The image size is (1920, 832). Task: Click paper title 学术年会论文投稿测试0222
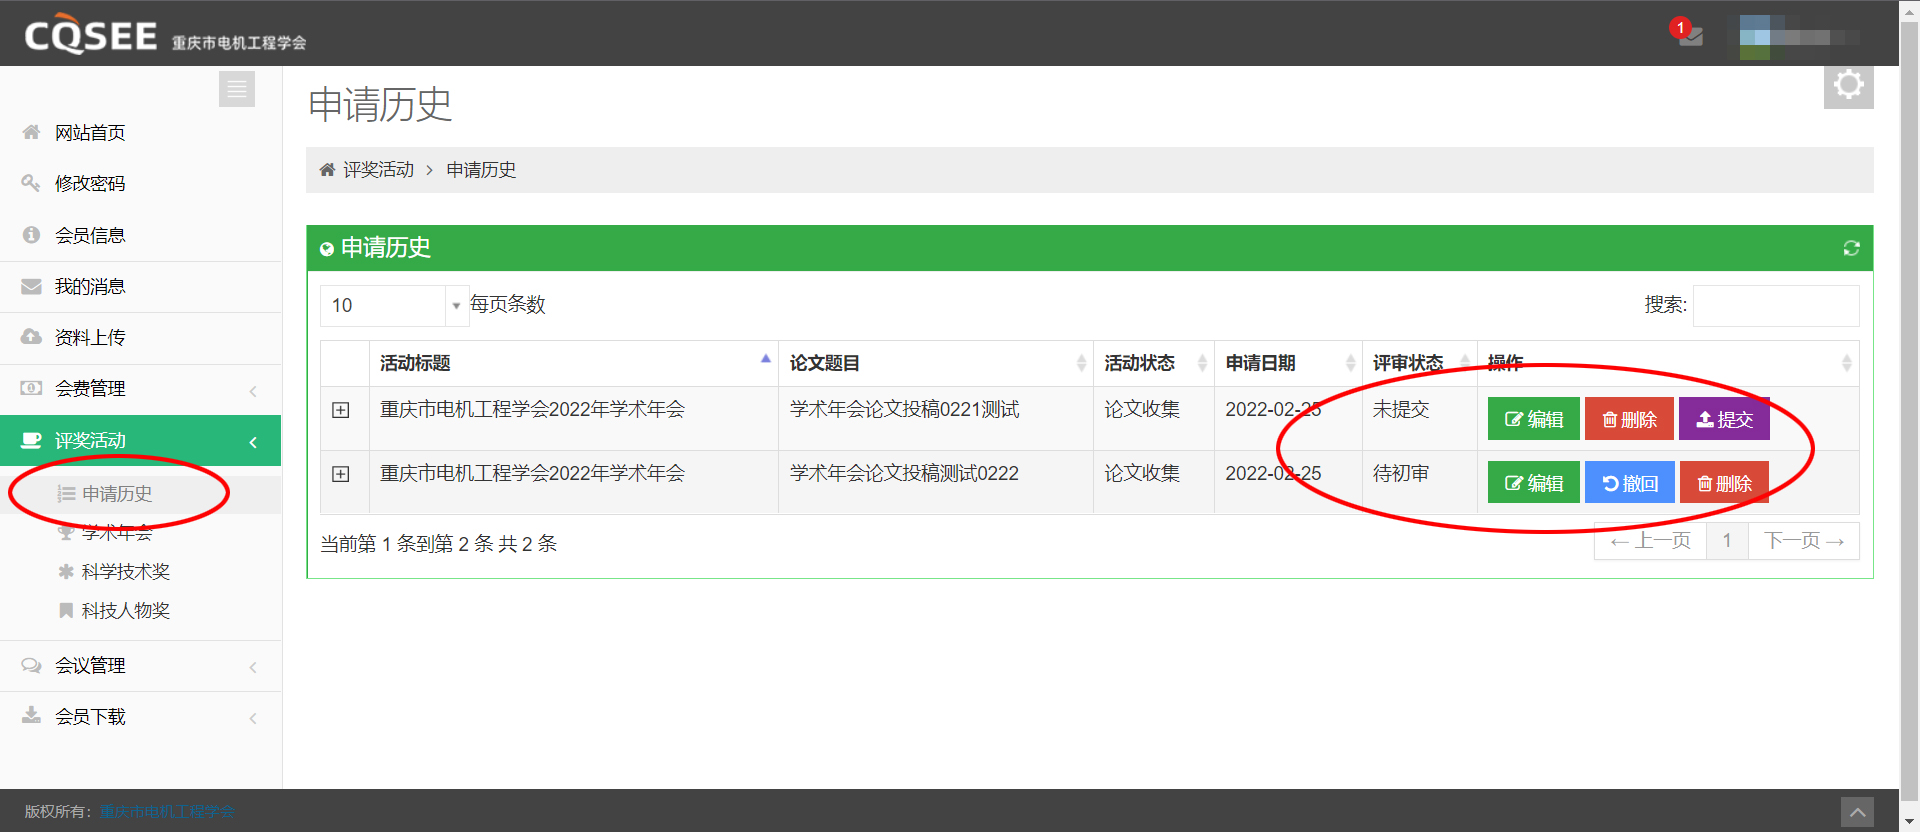point(904,474)
